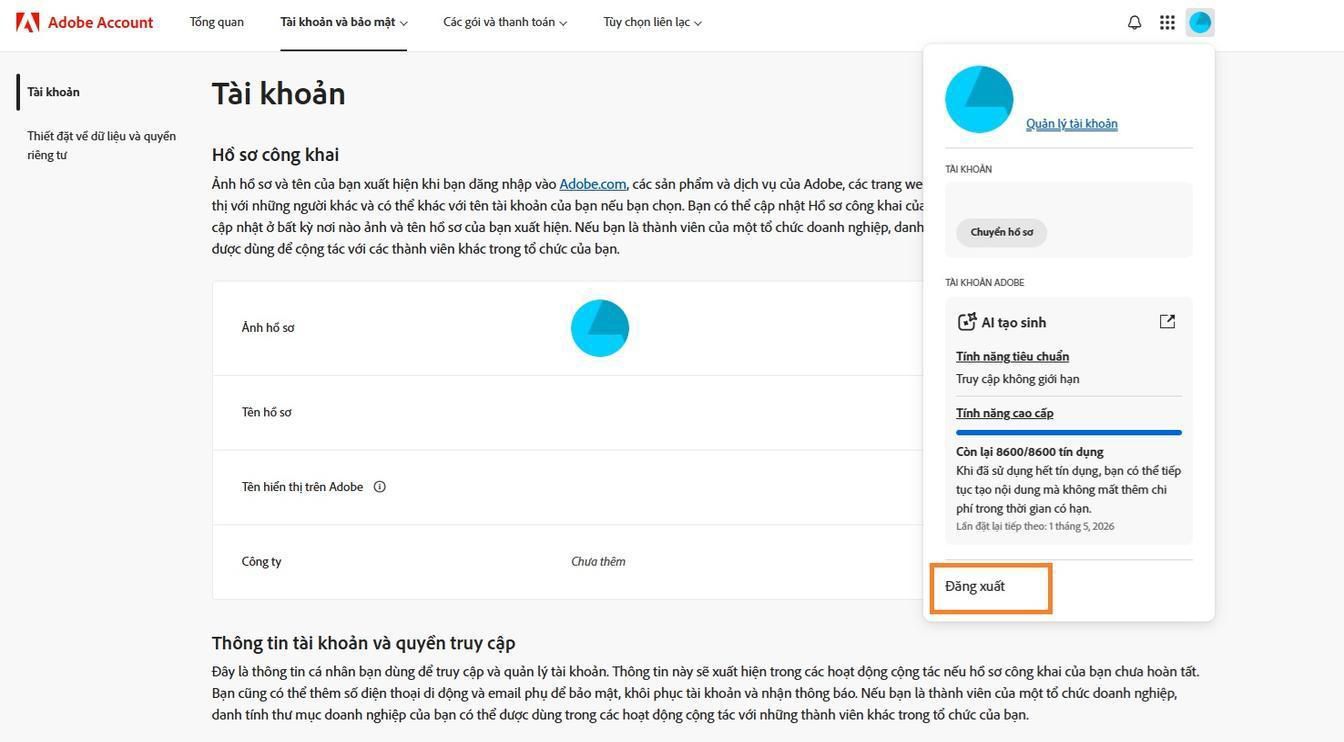Click Hồ sơ công khai heading

point(276,154)
